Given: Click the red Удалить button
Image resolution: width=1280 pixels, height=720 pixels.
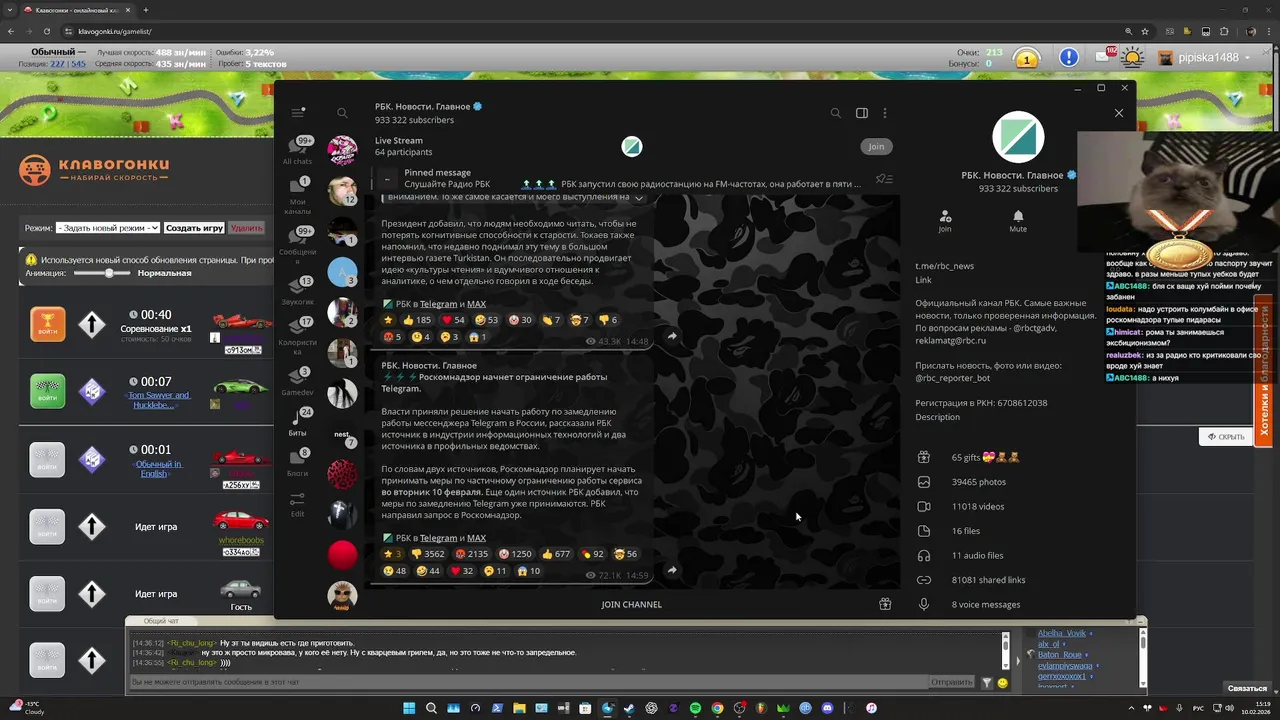Looking at the screenshot, I should tap(246, 228).
